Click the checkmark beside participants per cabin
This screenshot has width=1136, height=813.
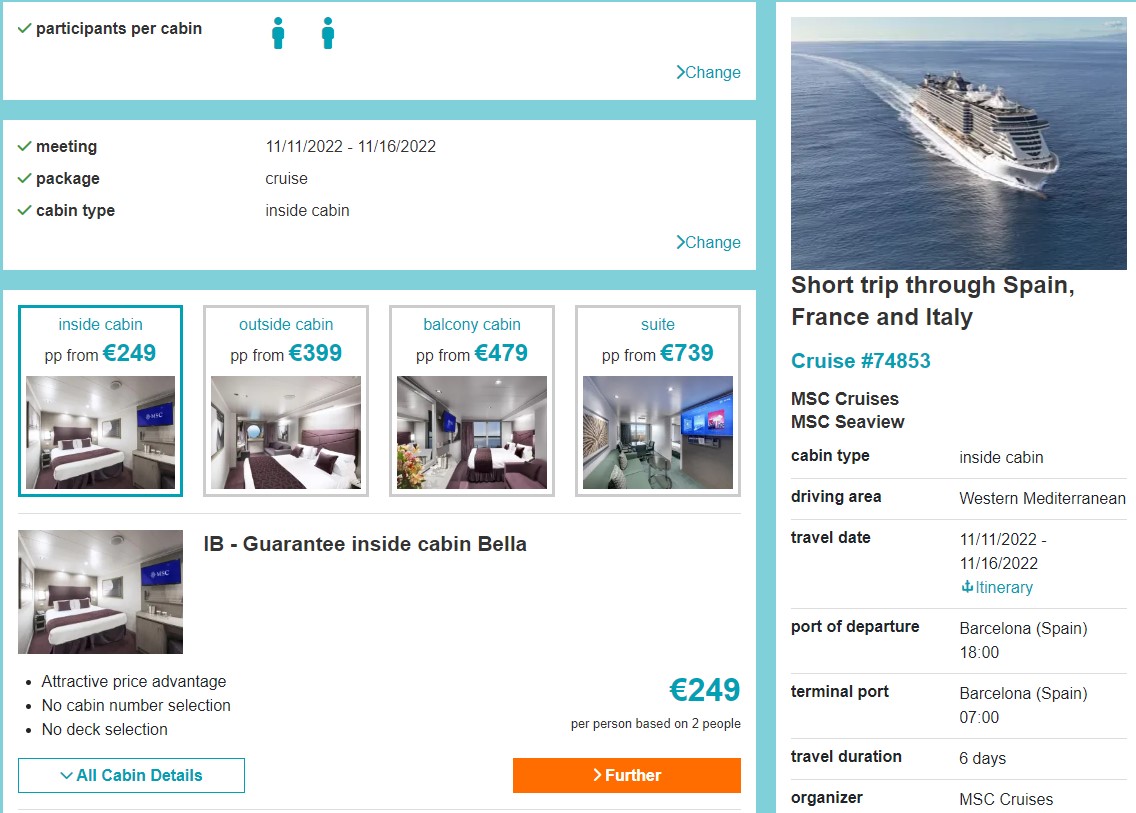point(25,28)
